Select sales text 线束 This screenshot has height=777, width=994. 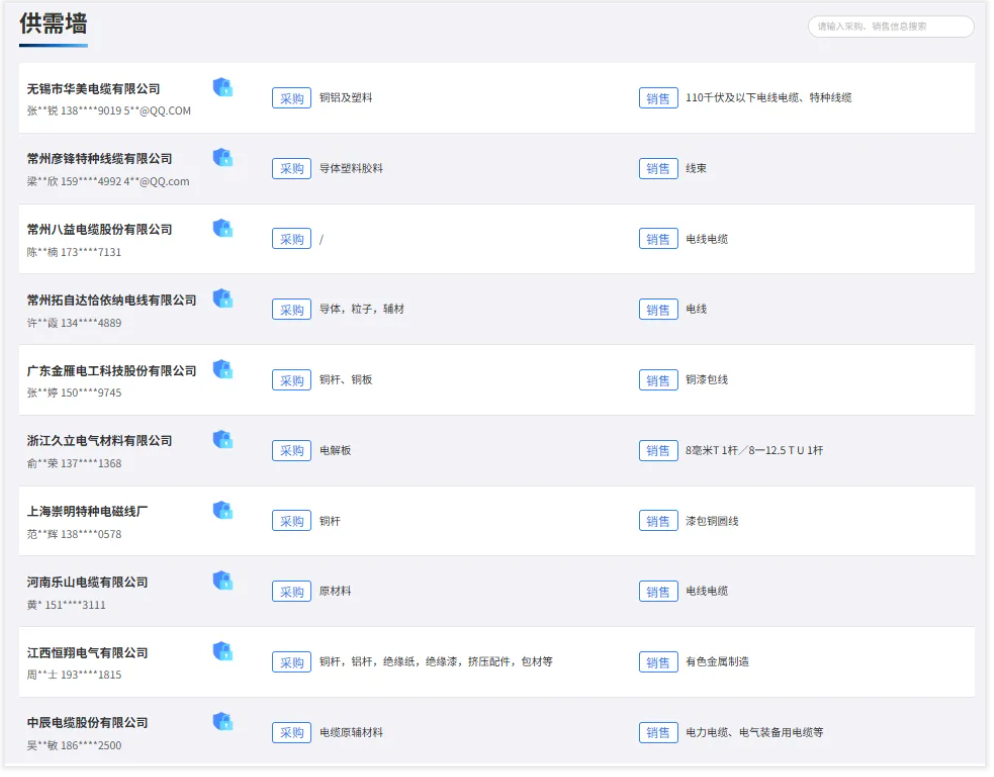(697, 169)
